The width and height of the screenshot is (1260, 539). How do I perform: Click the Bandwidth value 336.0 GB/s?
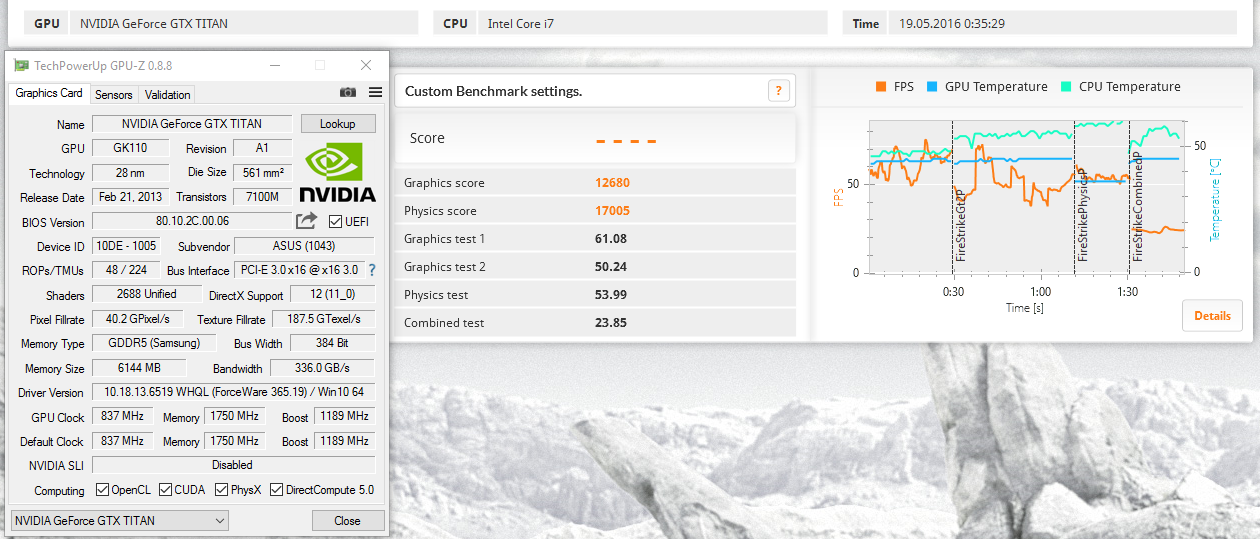322,368
